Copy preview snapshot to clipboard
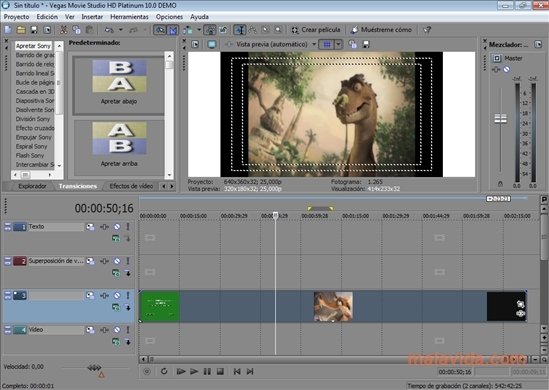 pos(353,44)
